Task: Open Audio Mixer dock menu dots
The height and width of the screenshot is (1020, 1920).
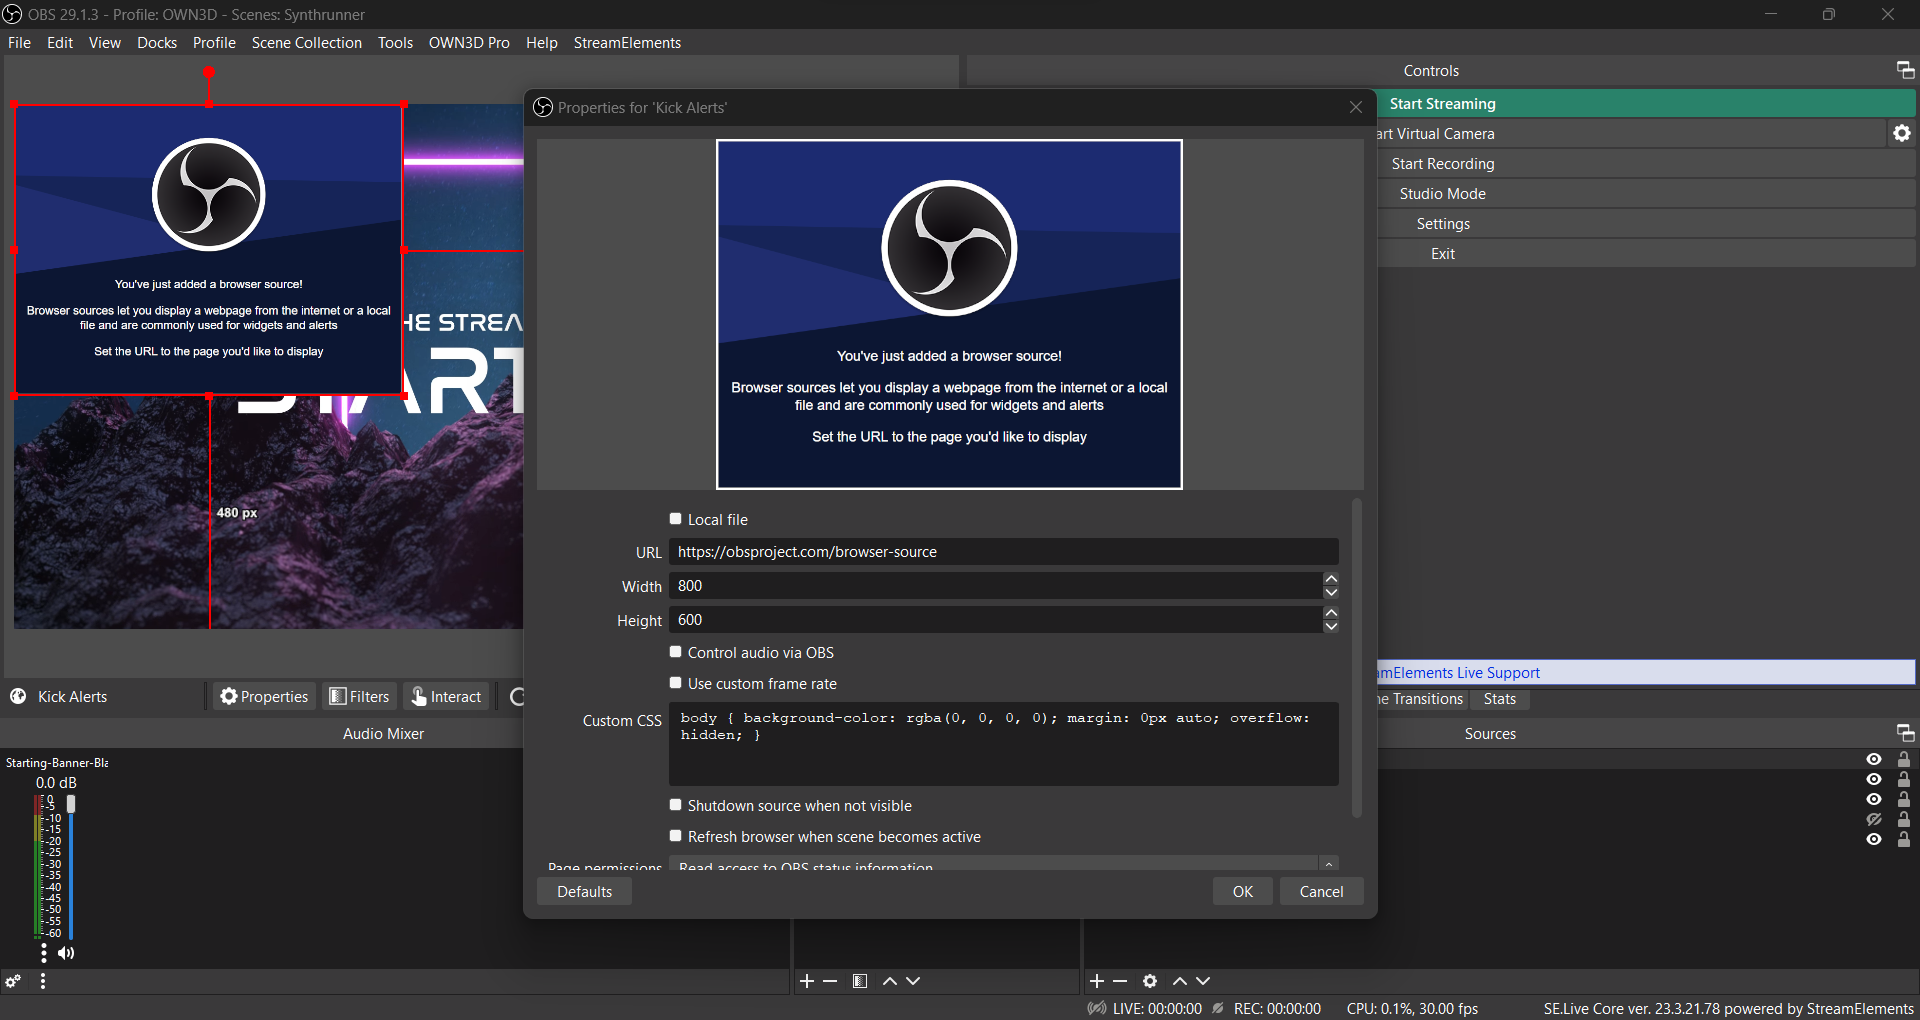Action: [x=43, y=981]
